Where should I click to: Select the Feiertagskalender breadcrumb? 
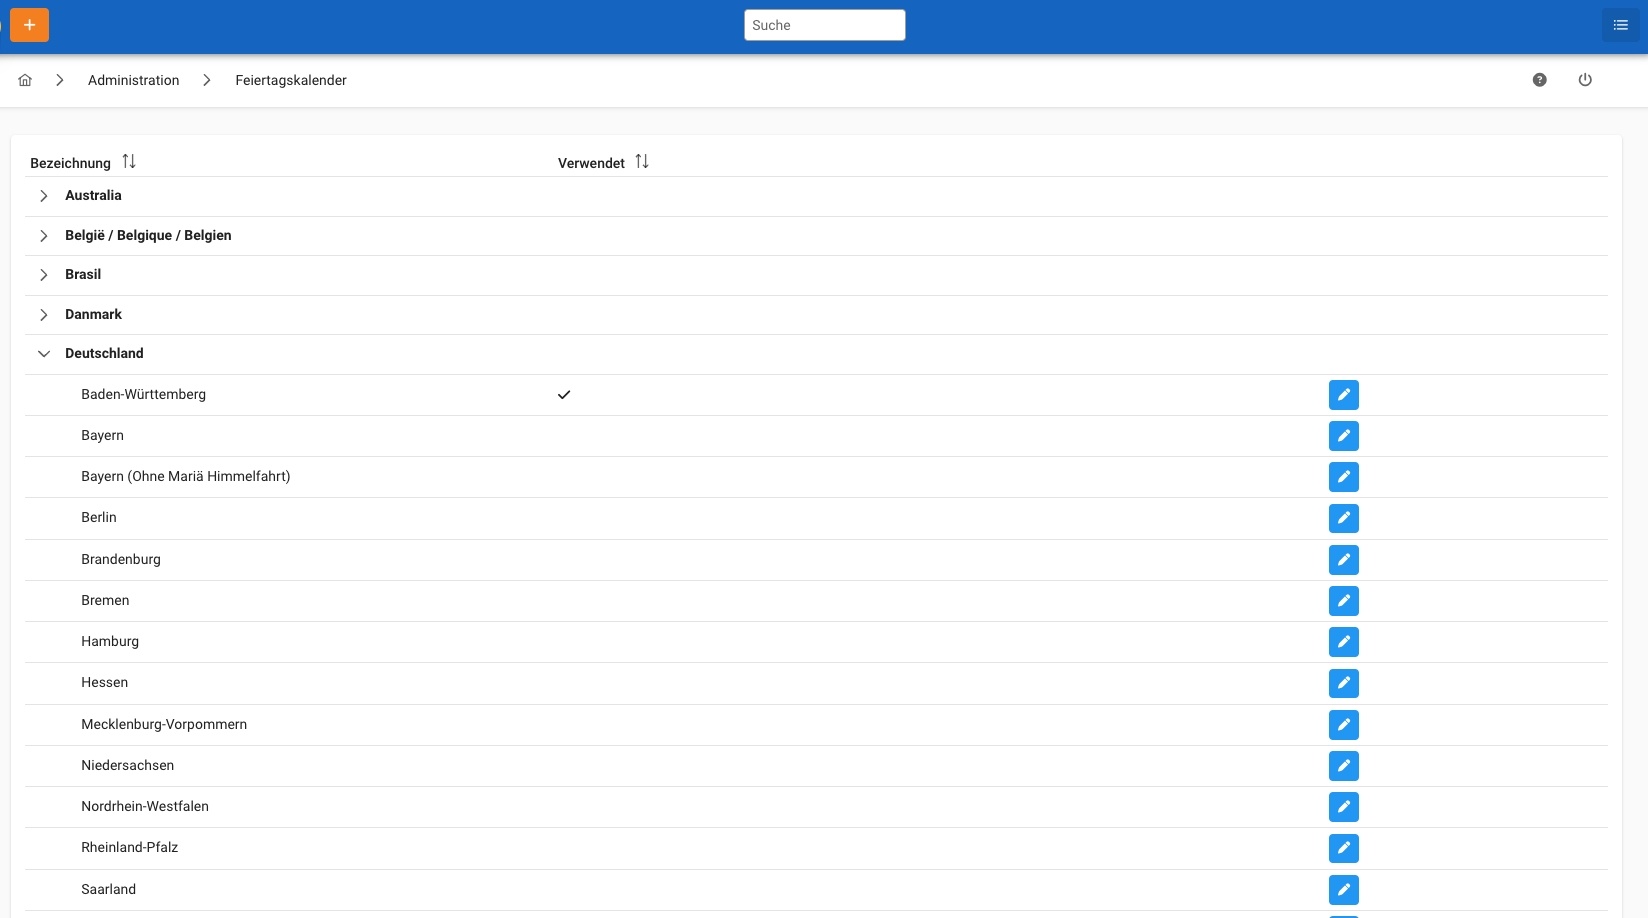(x=291, y=80)
